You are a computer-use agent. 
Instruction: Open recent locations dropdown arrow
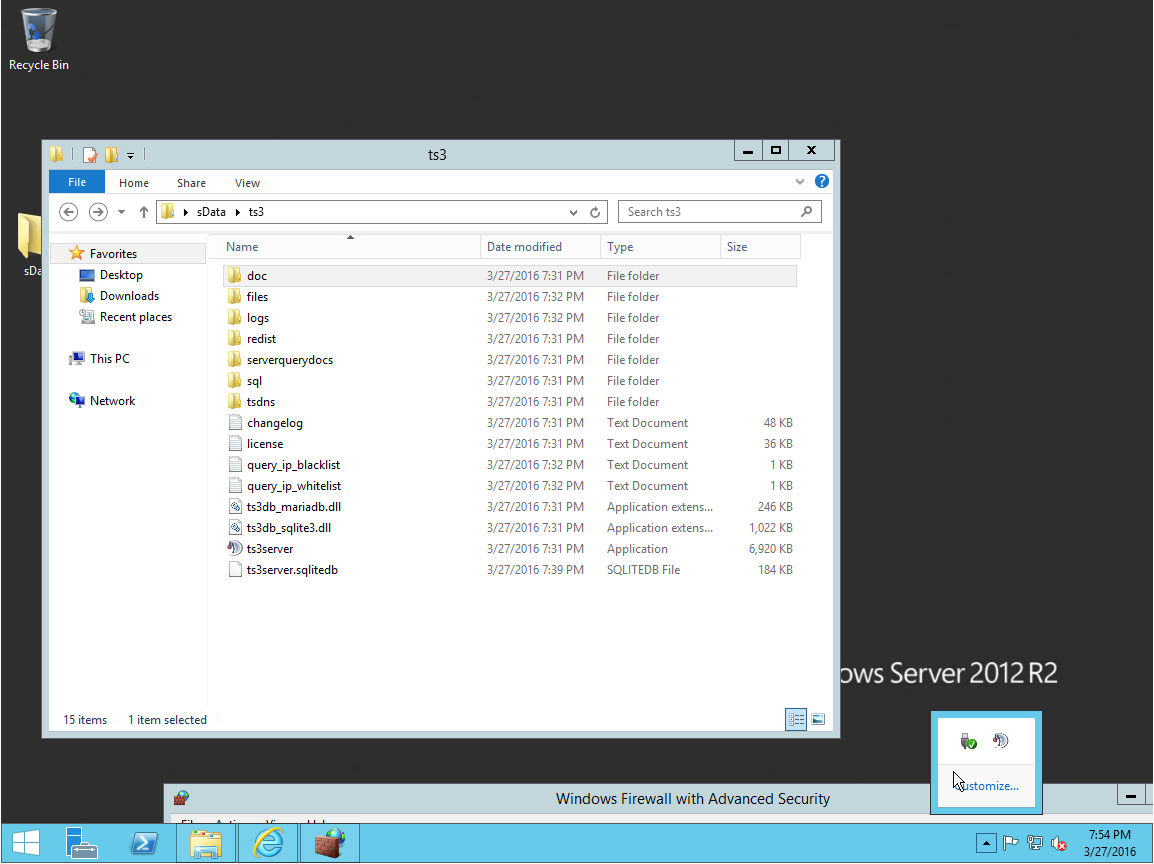[121, 212]
